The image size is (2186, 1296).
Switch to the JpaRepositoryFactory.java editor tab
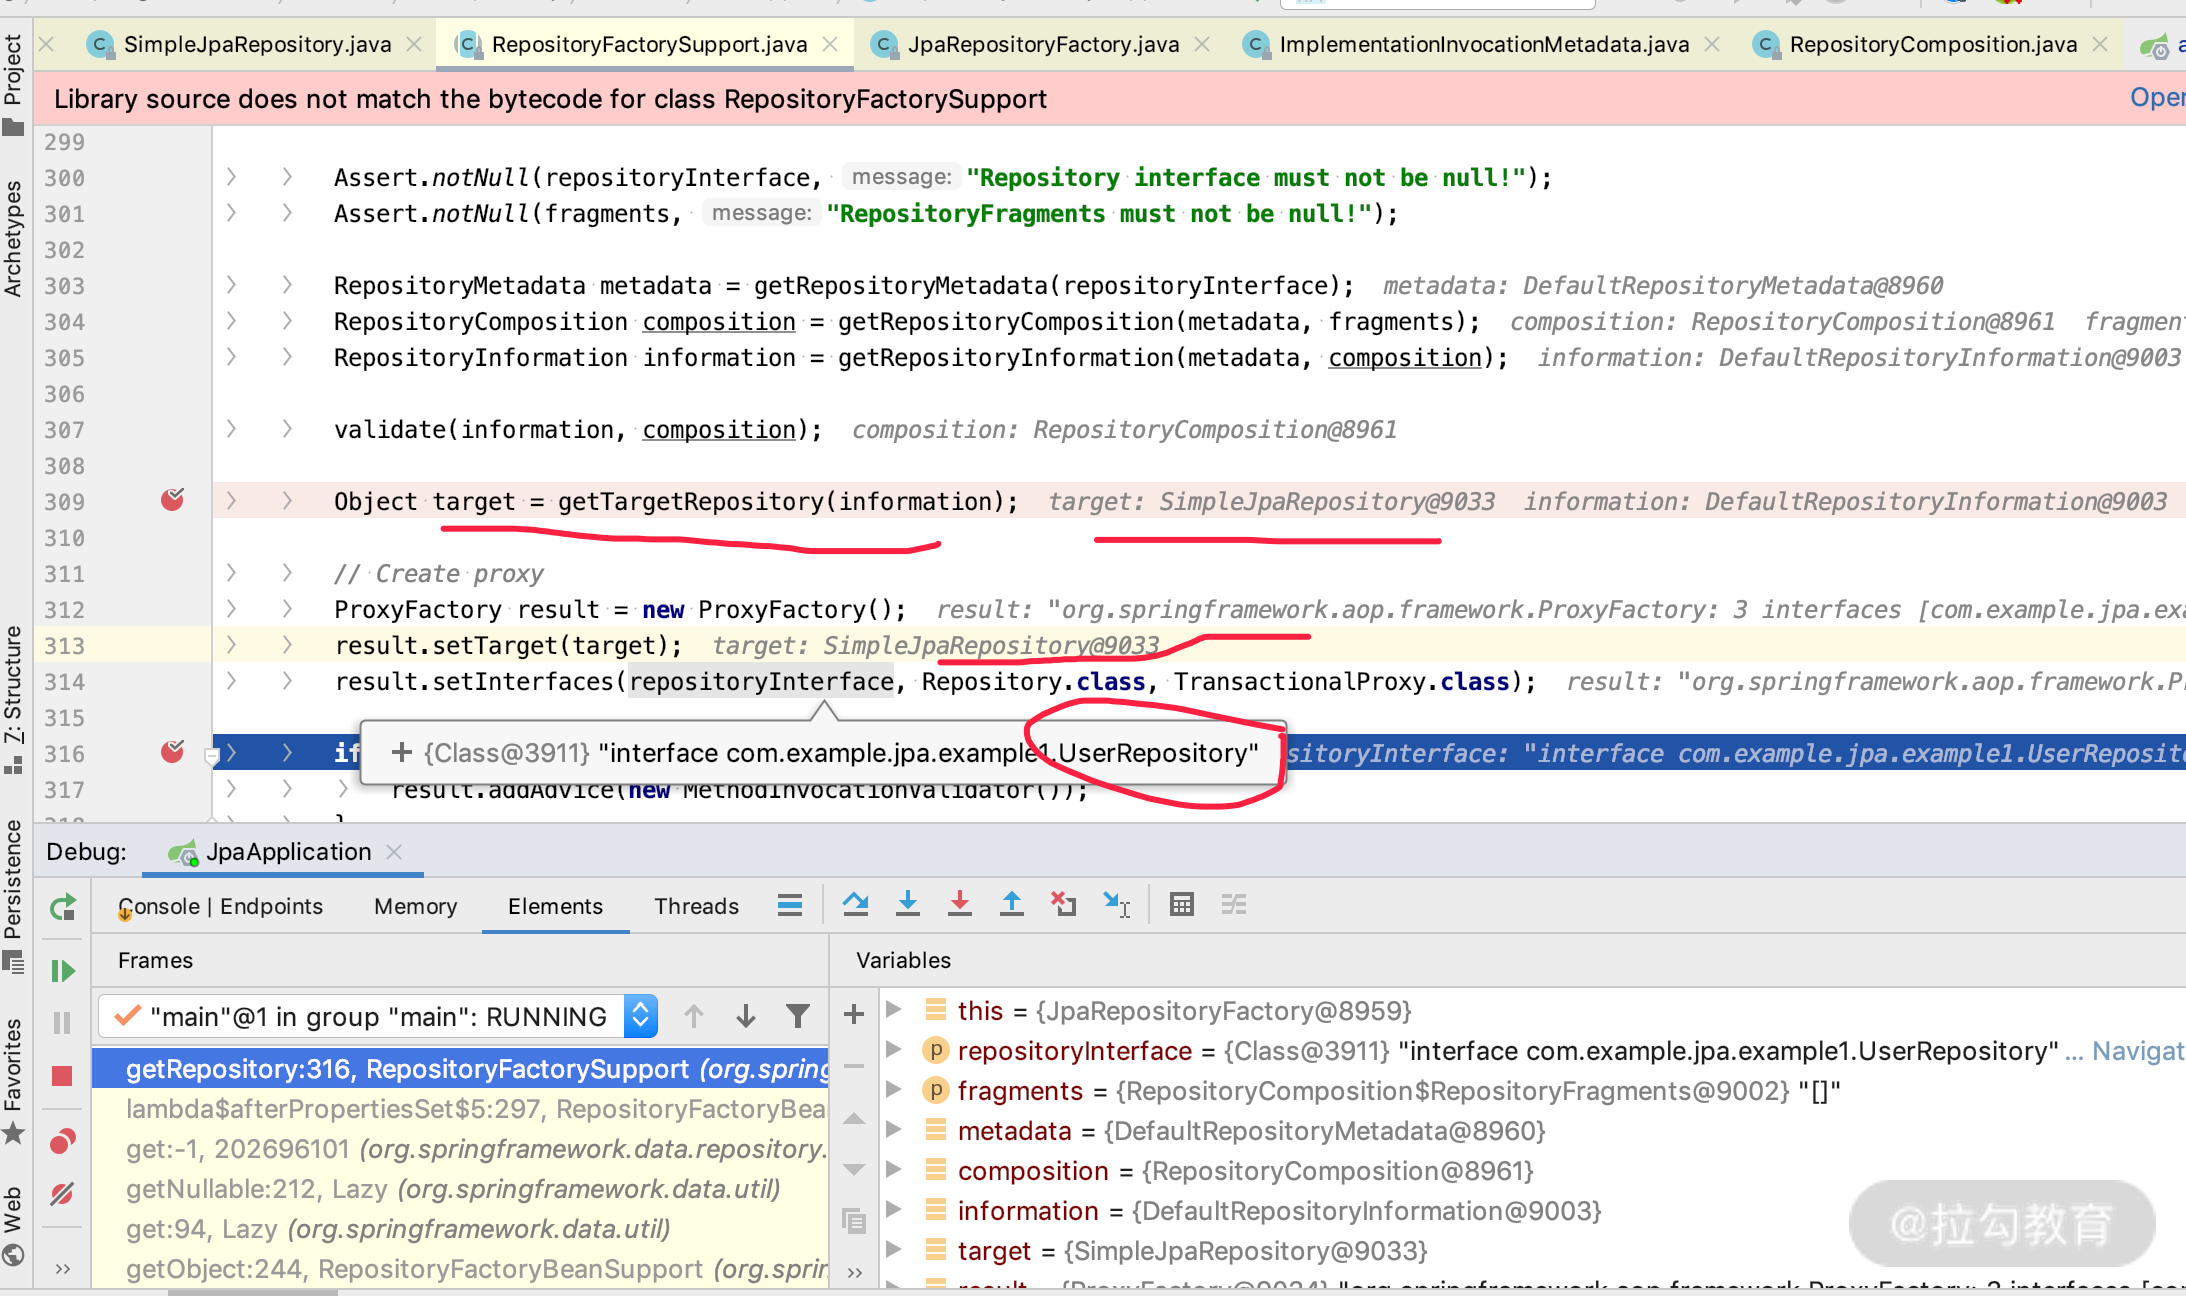pyautogui.click(x=1042, y=44)
